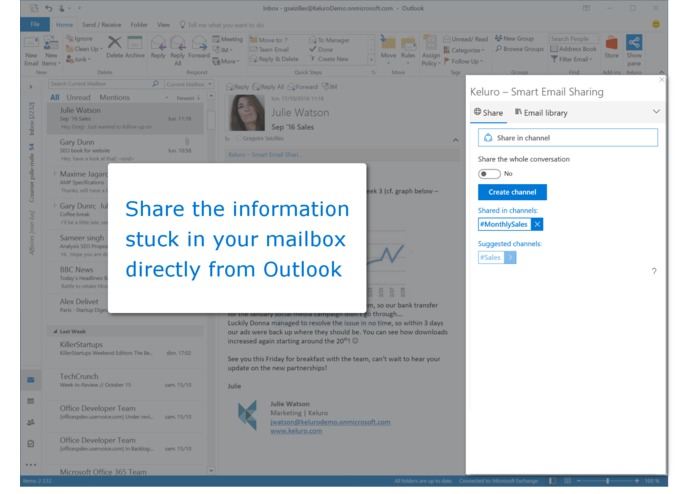Viewport: 695px width, 494px height.
Task: Collapse the message header chevron
Action: 456,140
